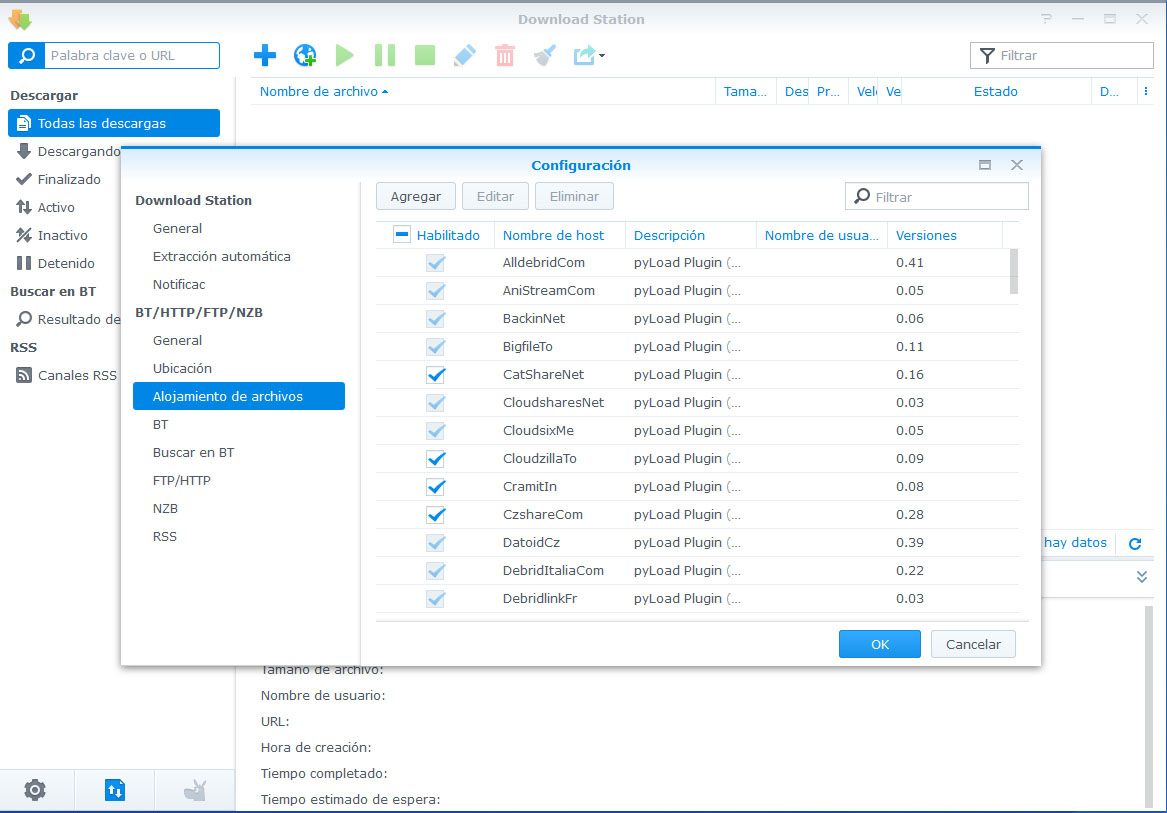Sort by Nombre de usuario column header
Screen dimensions: 1167x813
(x=822, y=235)
